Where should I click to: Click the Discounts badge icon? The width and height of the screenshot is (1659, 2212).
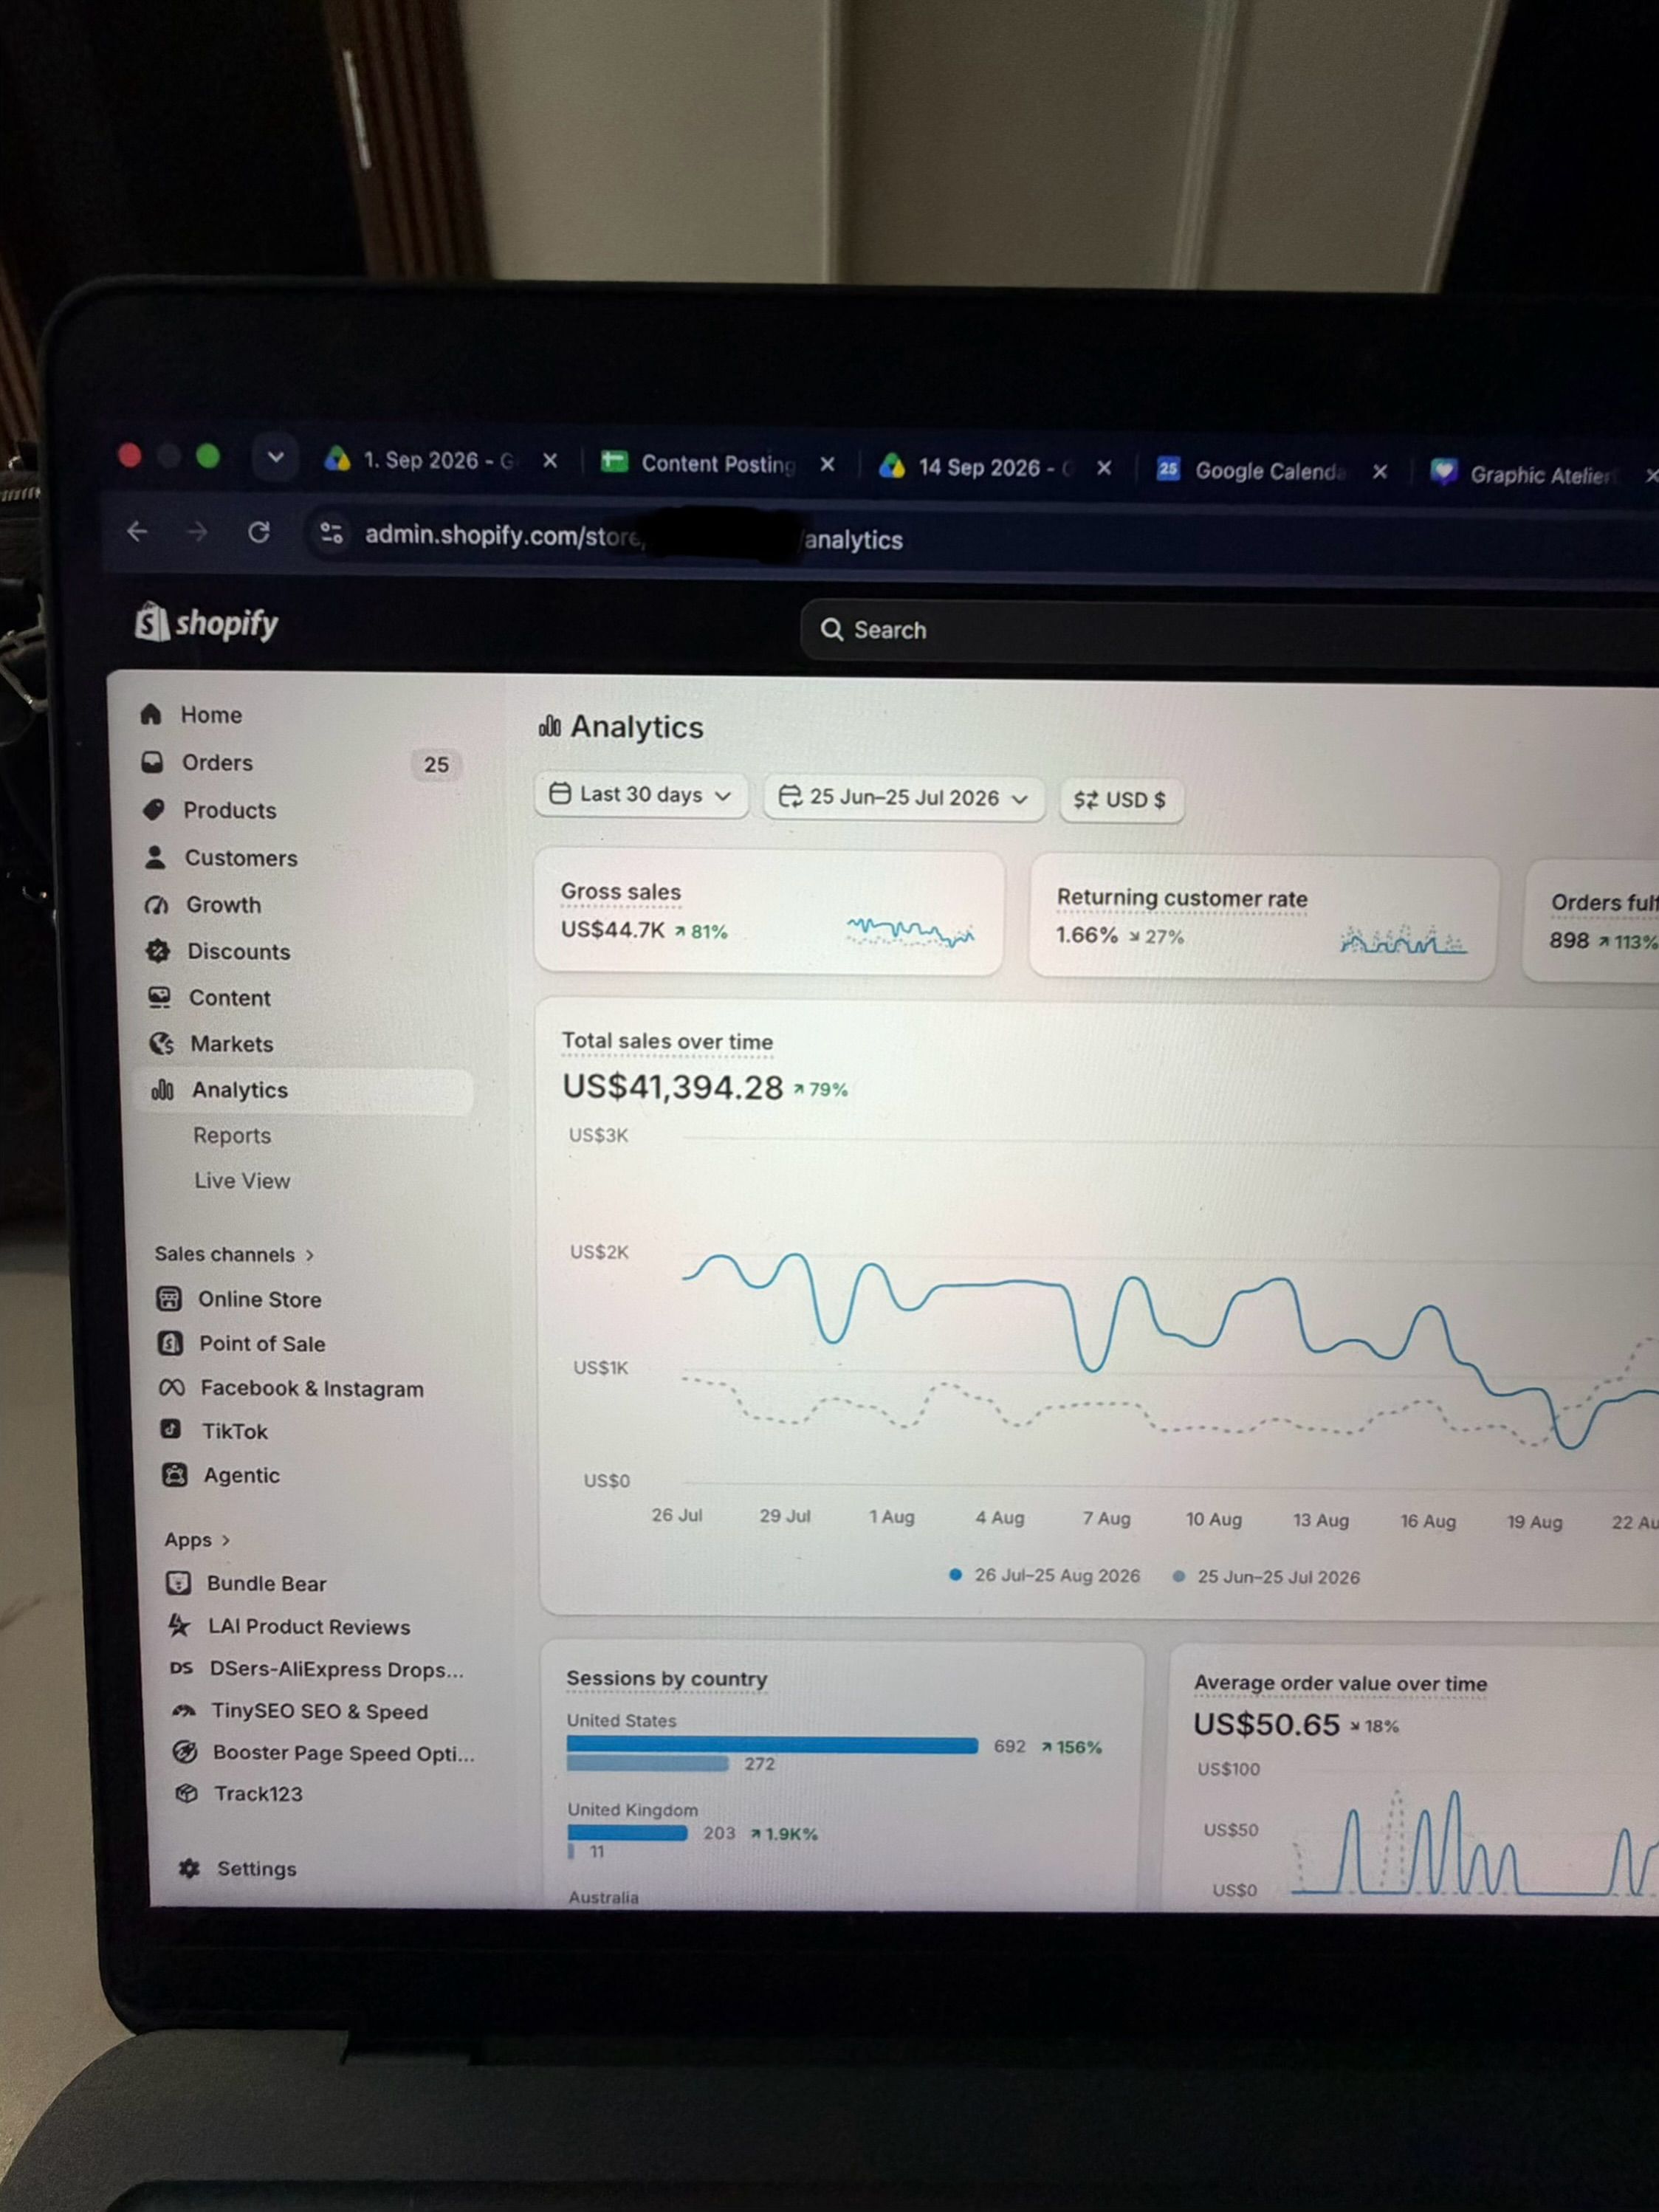point(158,951)
